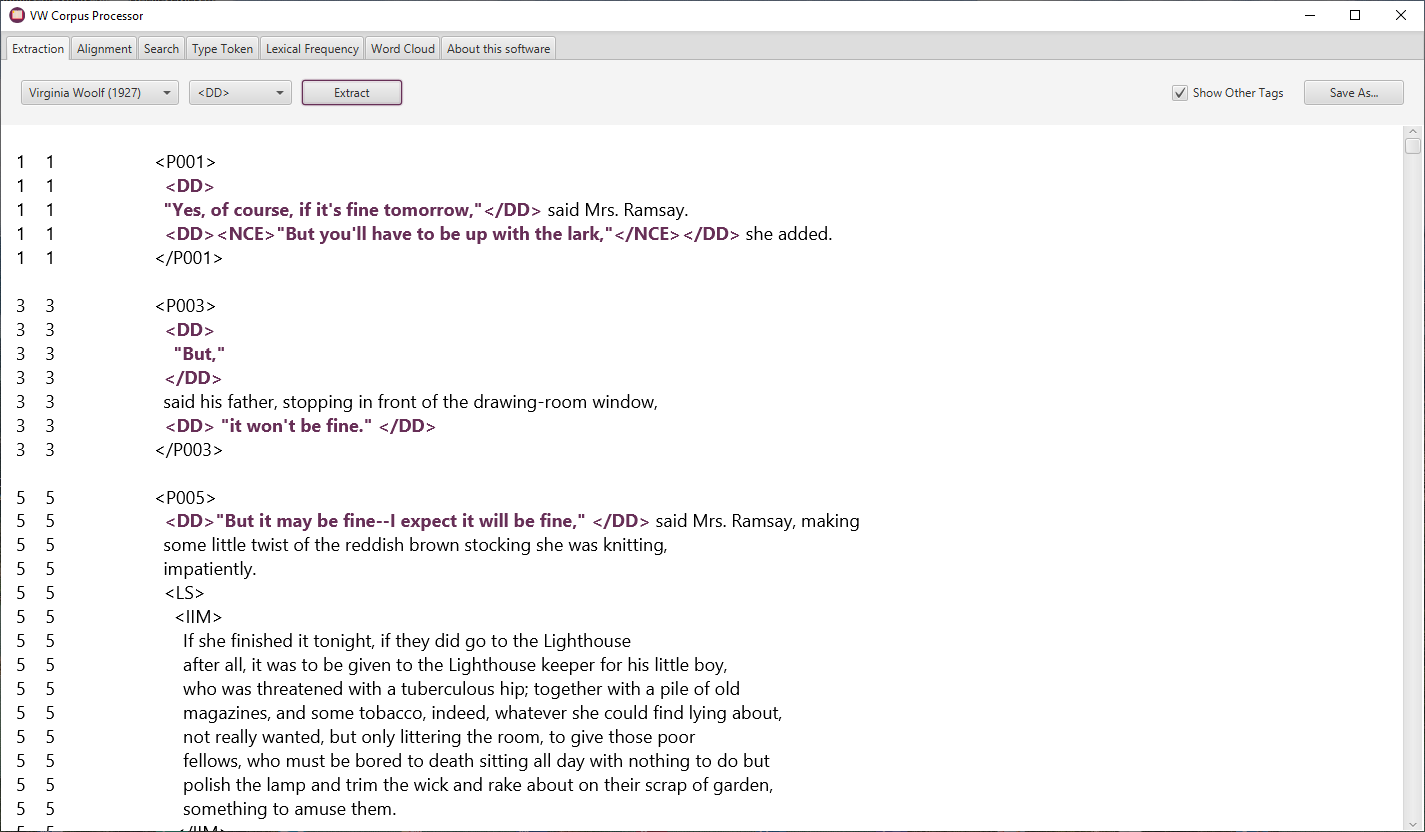1425x832 pixels.
Task: Open the About this software tab
Action: point(498,48)
